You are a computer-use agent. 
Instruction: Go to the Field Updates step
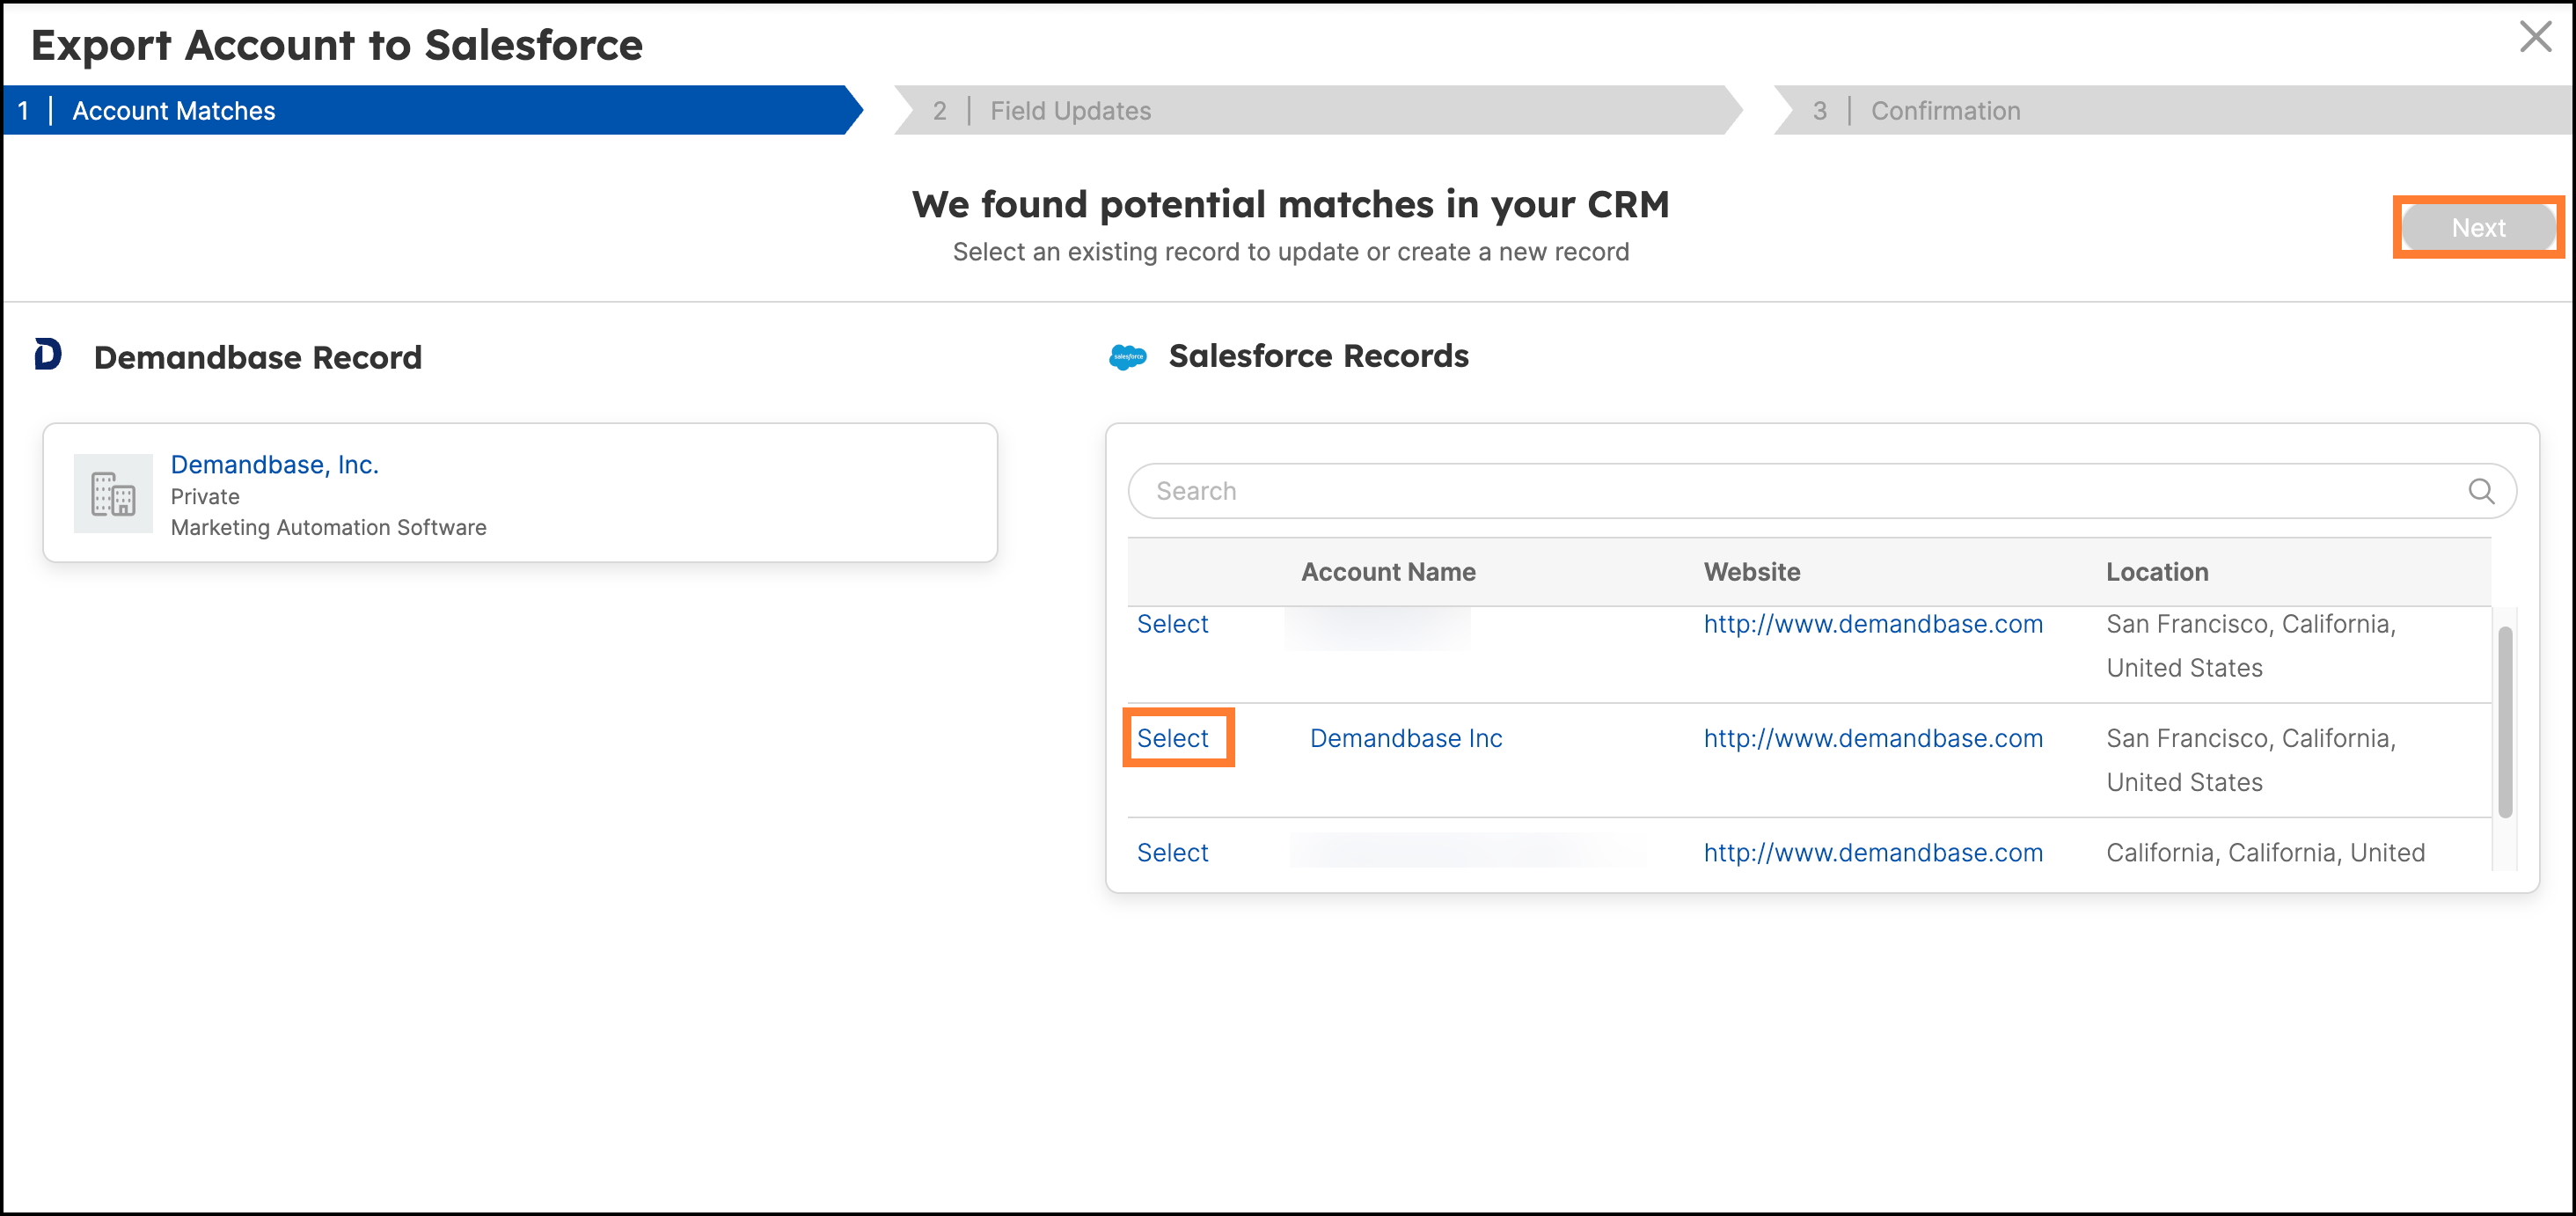pyautogui.click(x=1318, y=110)
